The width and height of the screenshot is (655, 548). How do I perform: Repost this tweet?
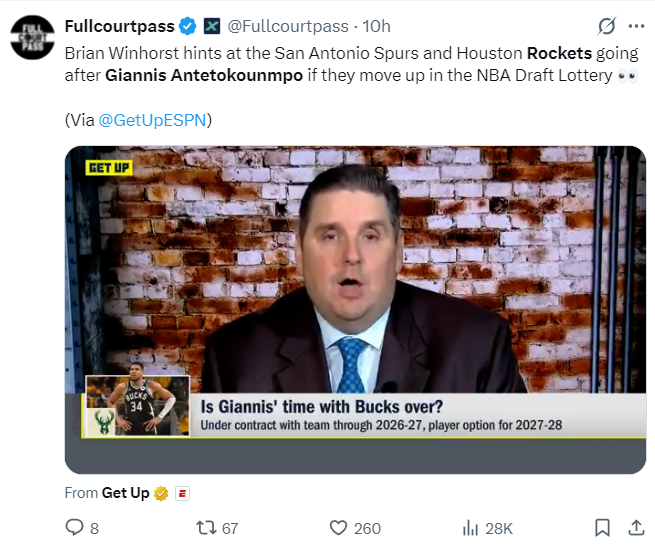pyautogui.click(x=206, y=528)
